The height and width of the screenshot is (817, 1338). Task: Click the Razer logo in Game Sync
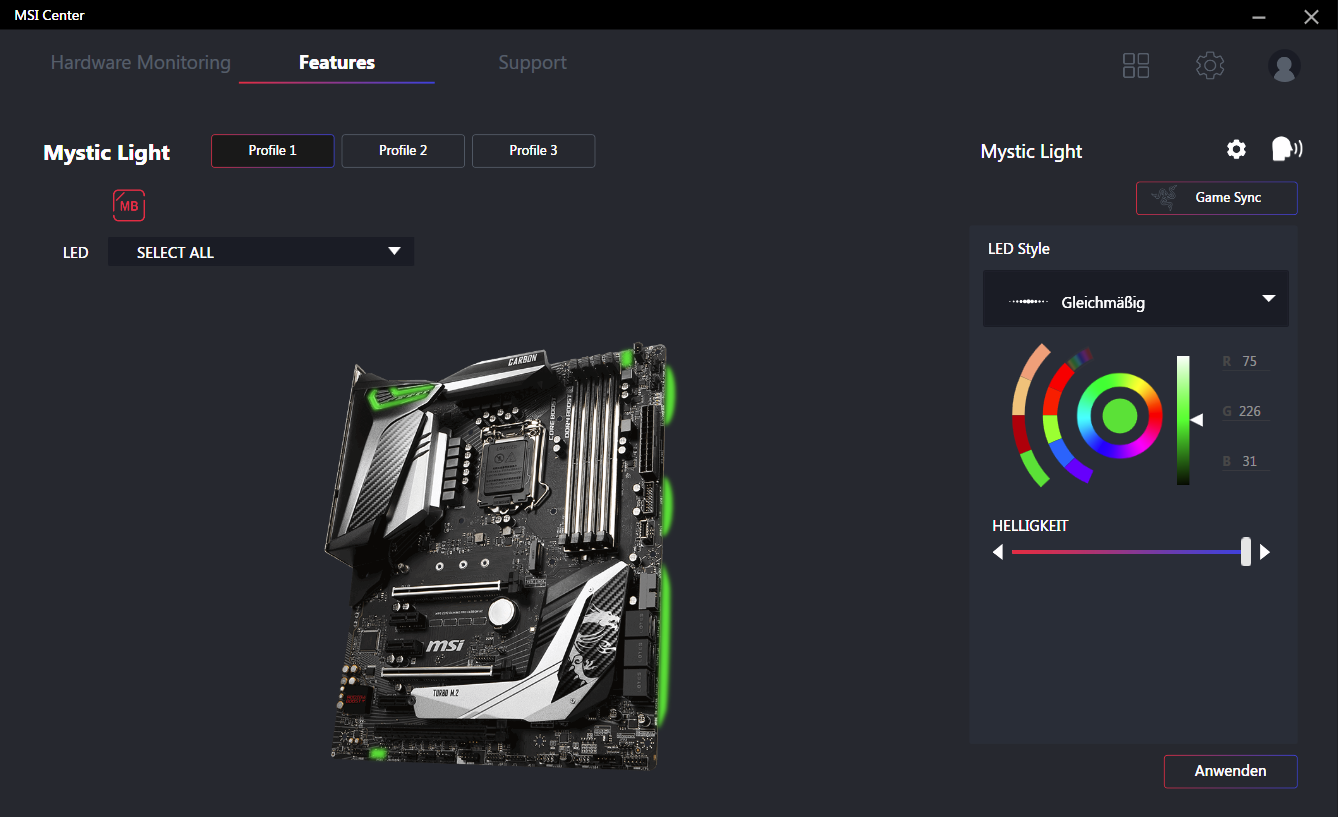[x=1163, y=197]
